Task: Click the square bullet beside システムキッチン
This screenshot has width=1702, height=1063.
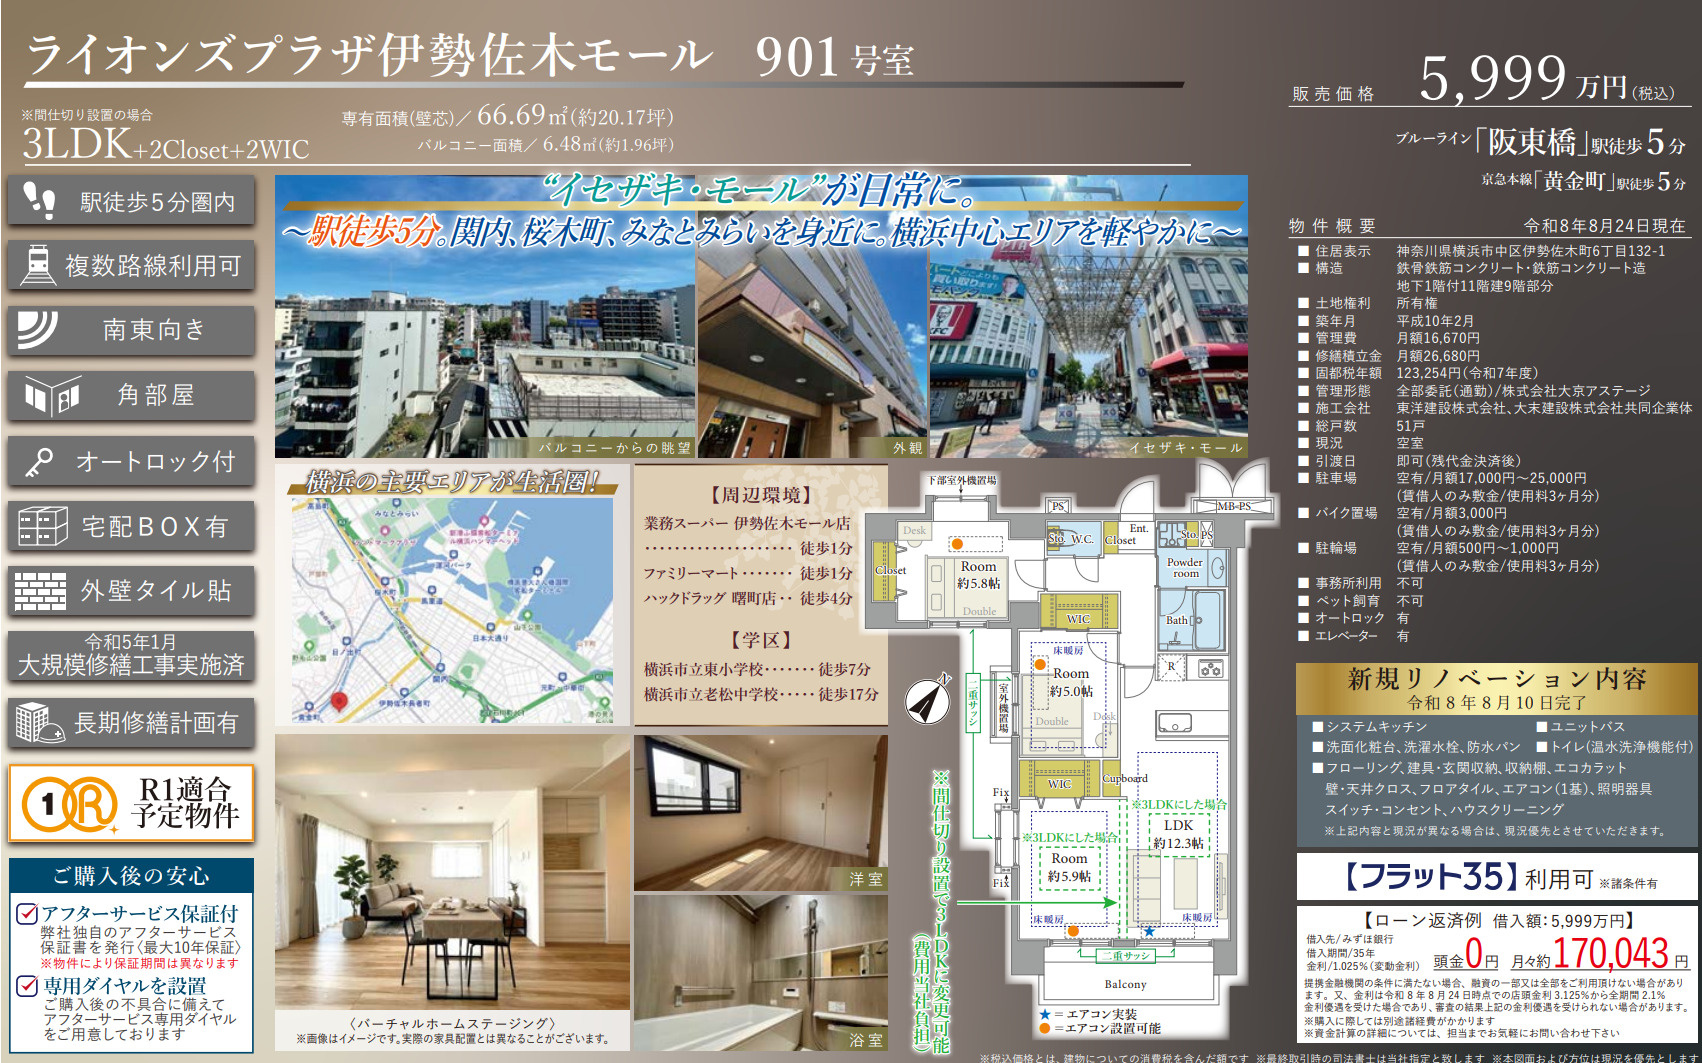Action: [x=1318, y=727]
